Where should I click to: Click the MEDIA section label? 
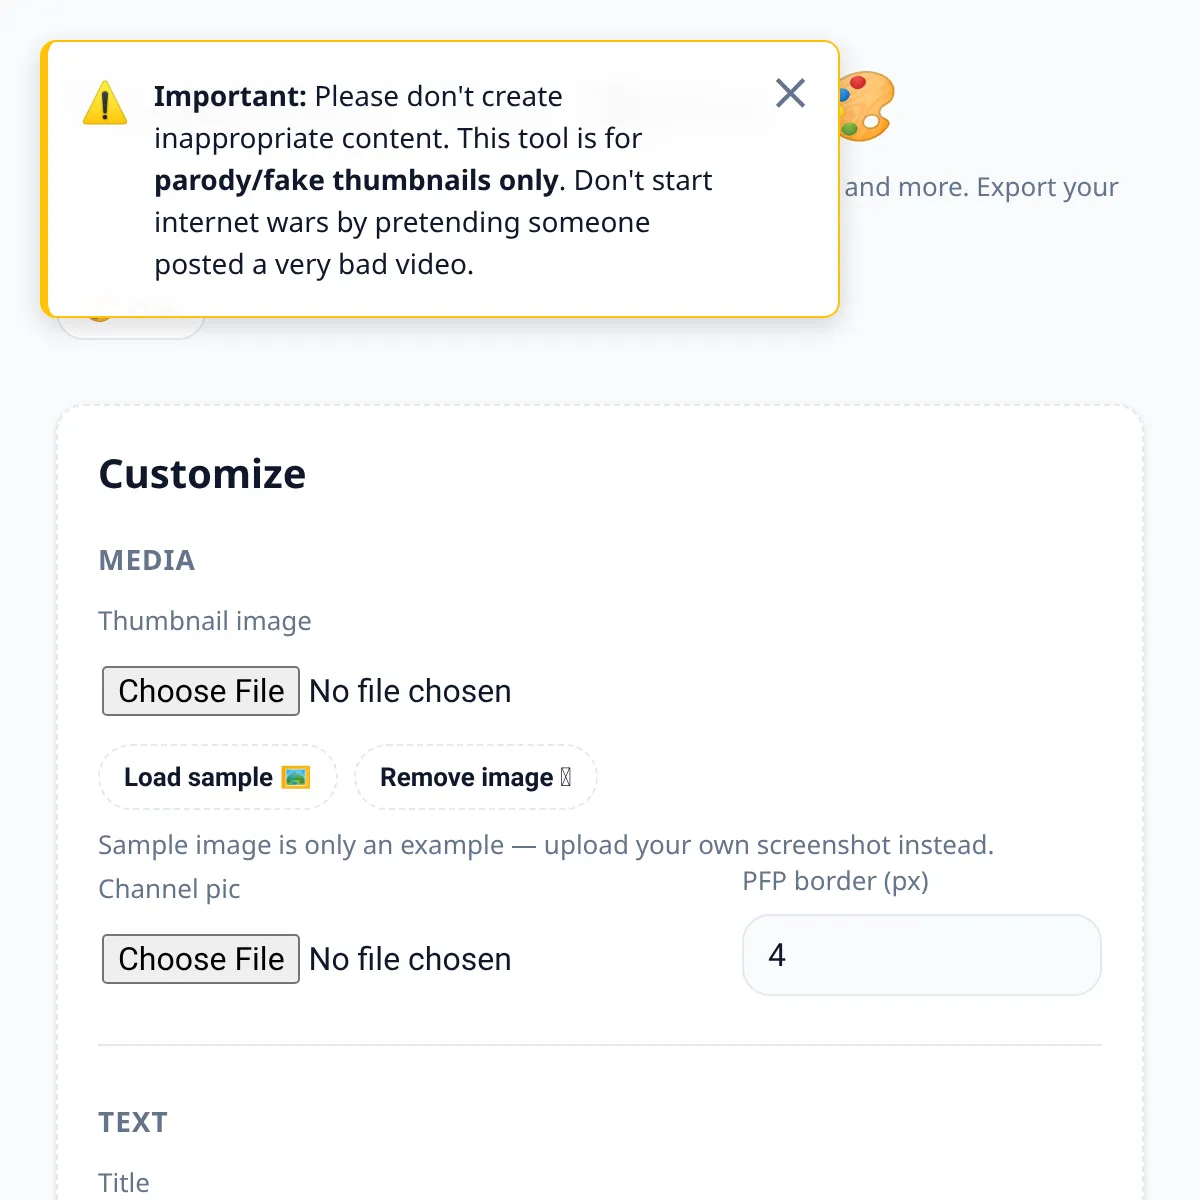147,560
